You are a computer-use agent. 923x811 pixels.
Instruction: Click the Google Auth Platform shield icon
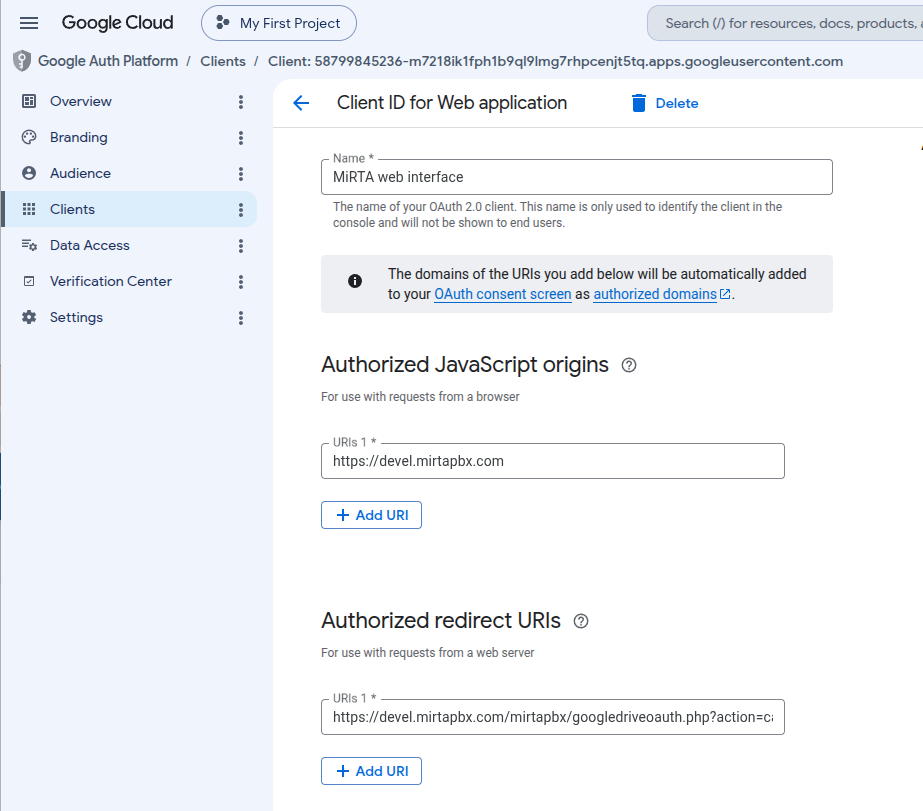pyautogui.click(x=22, y=61)
